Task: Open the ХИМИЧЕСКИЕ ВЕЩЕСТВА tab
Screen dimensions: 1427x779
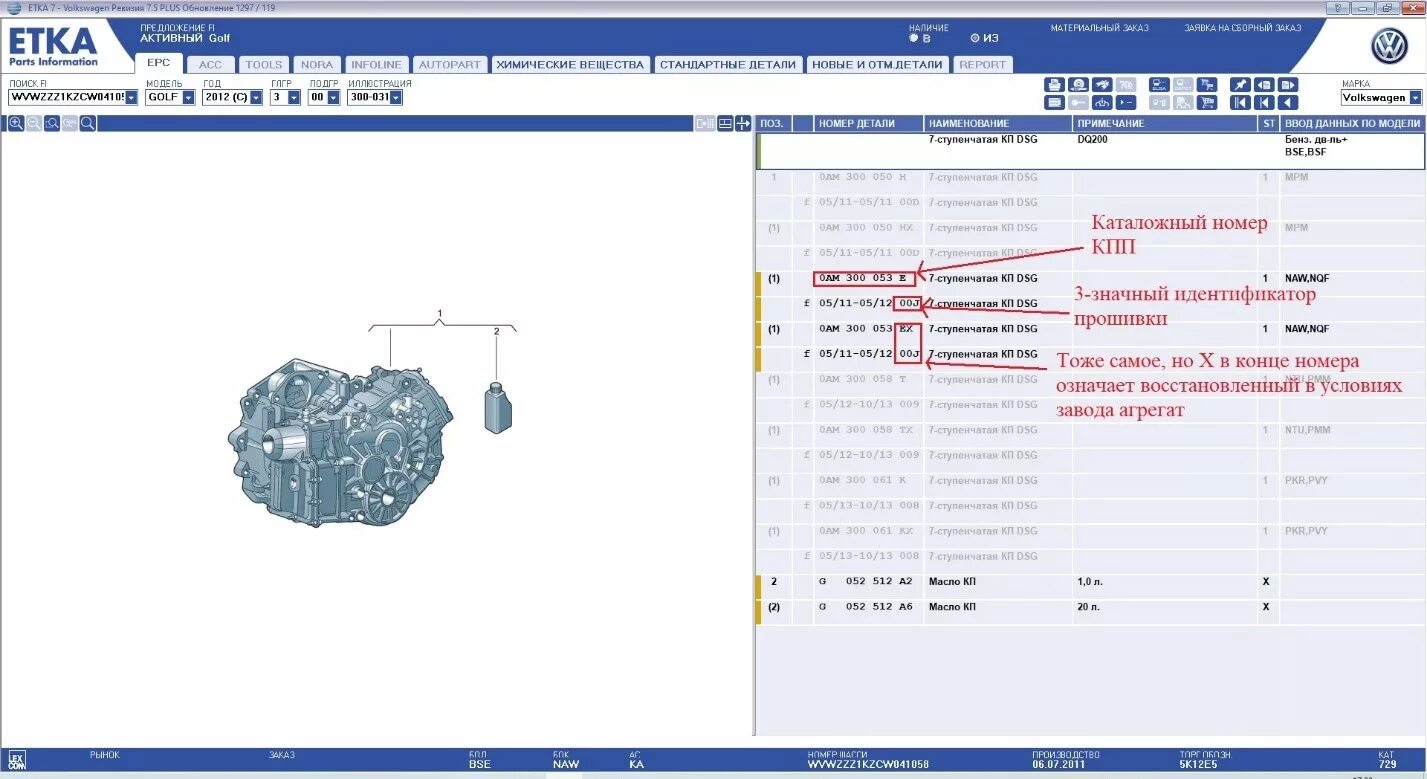Action: click(570, 64)
